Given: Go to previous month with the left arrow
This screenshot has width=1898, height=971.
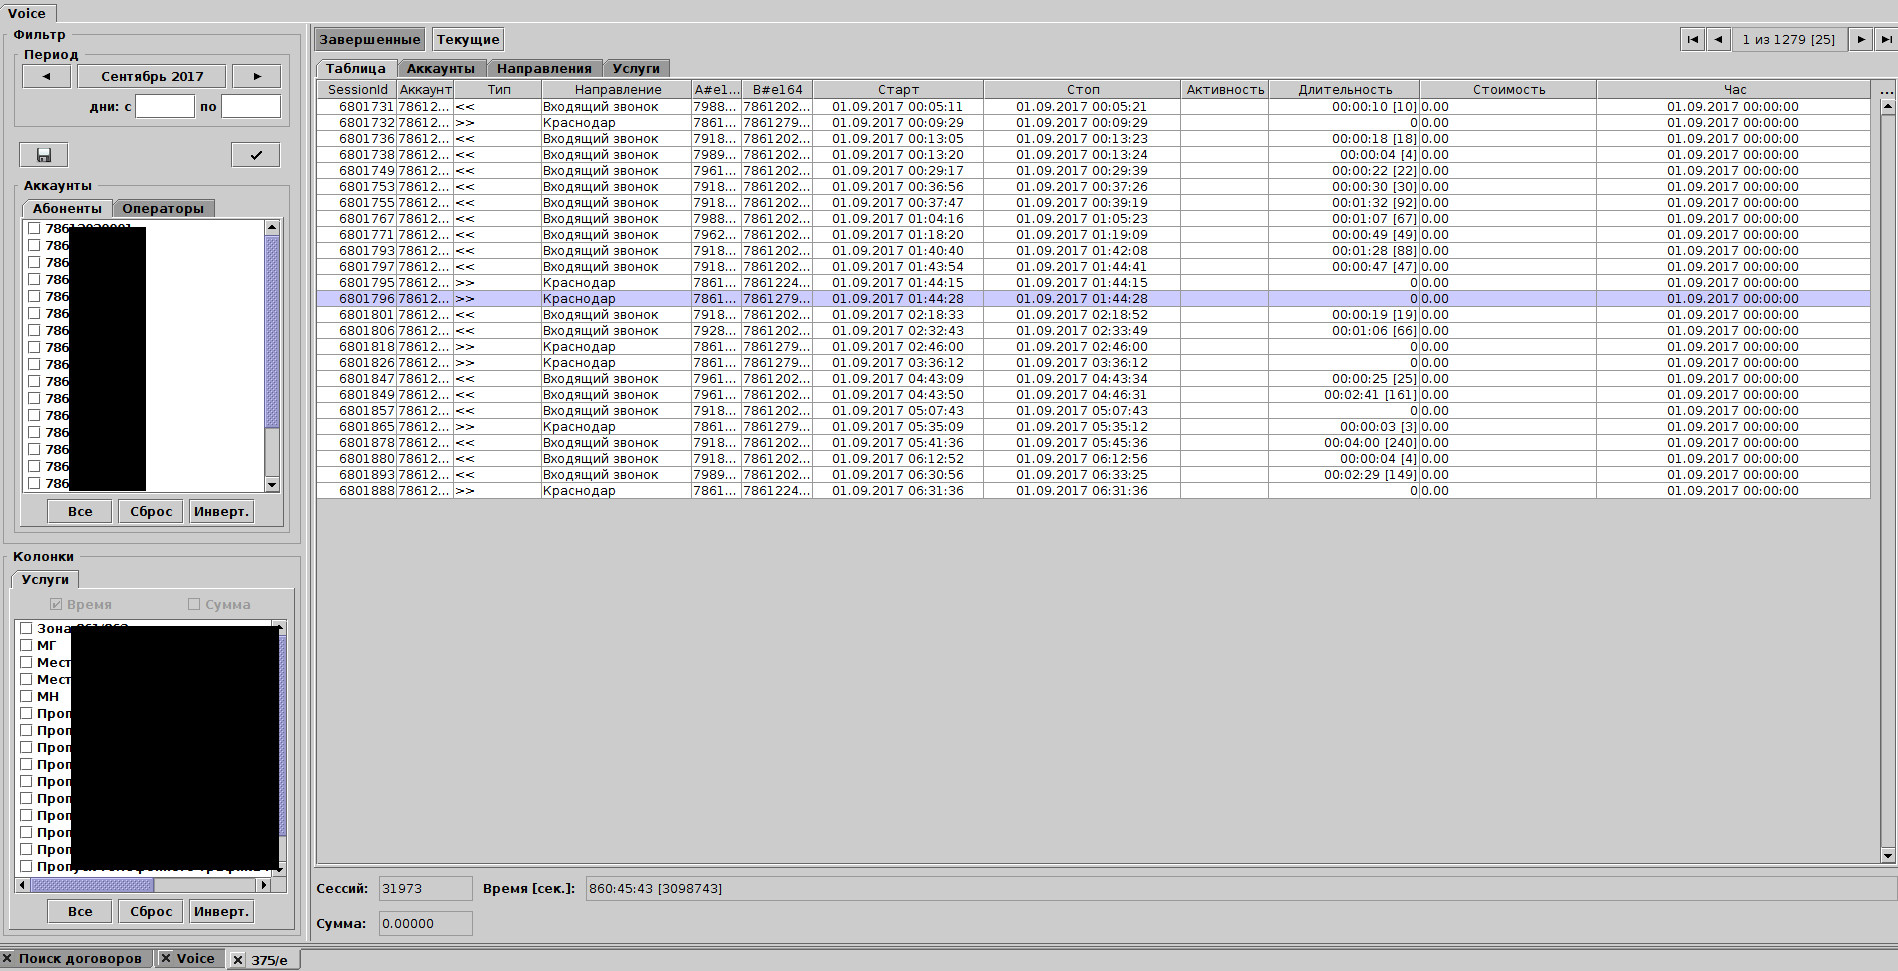Looking at the screenshot, I should (x=46, y=75).
